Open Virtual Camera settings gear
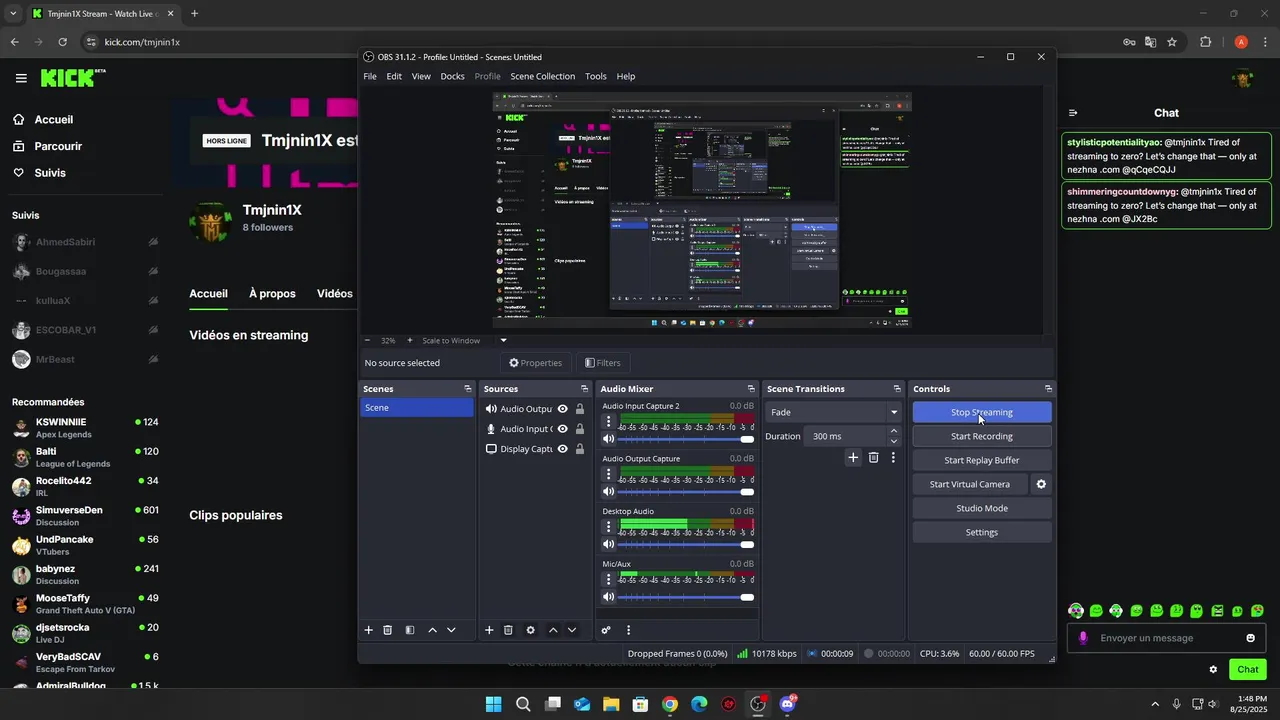 (1041, 484)
